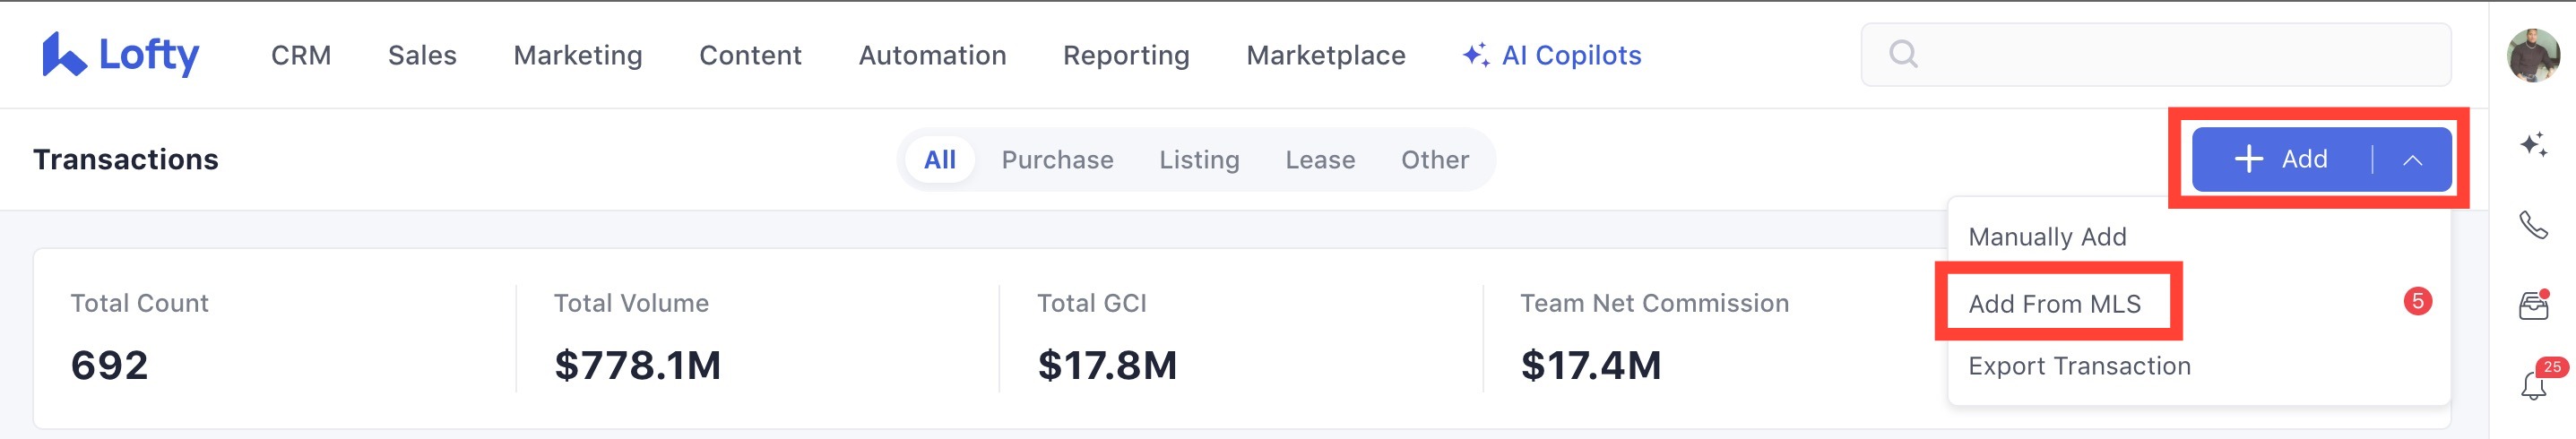Switch to the Purchase filter tab
Screen dimensions: 2576x439
click(x=1057, y=160)
